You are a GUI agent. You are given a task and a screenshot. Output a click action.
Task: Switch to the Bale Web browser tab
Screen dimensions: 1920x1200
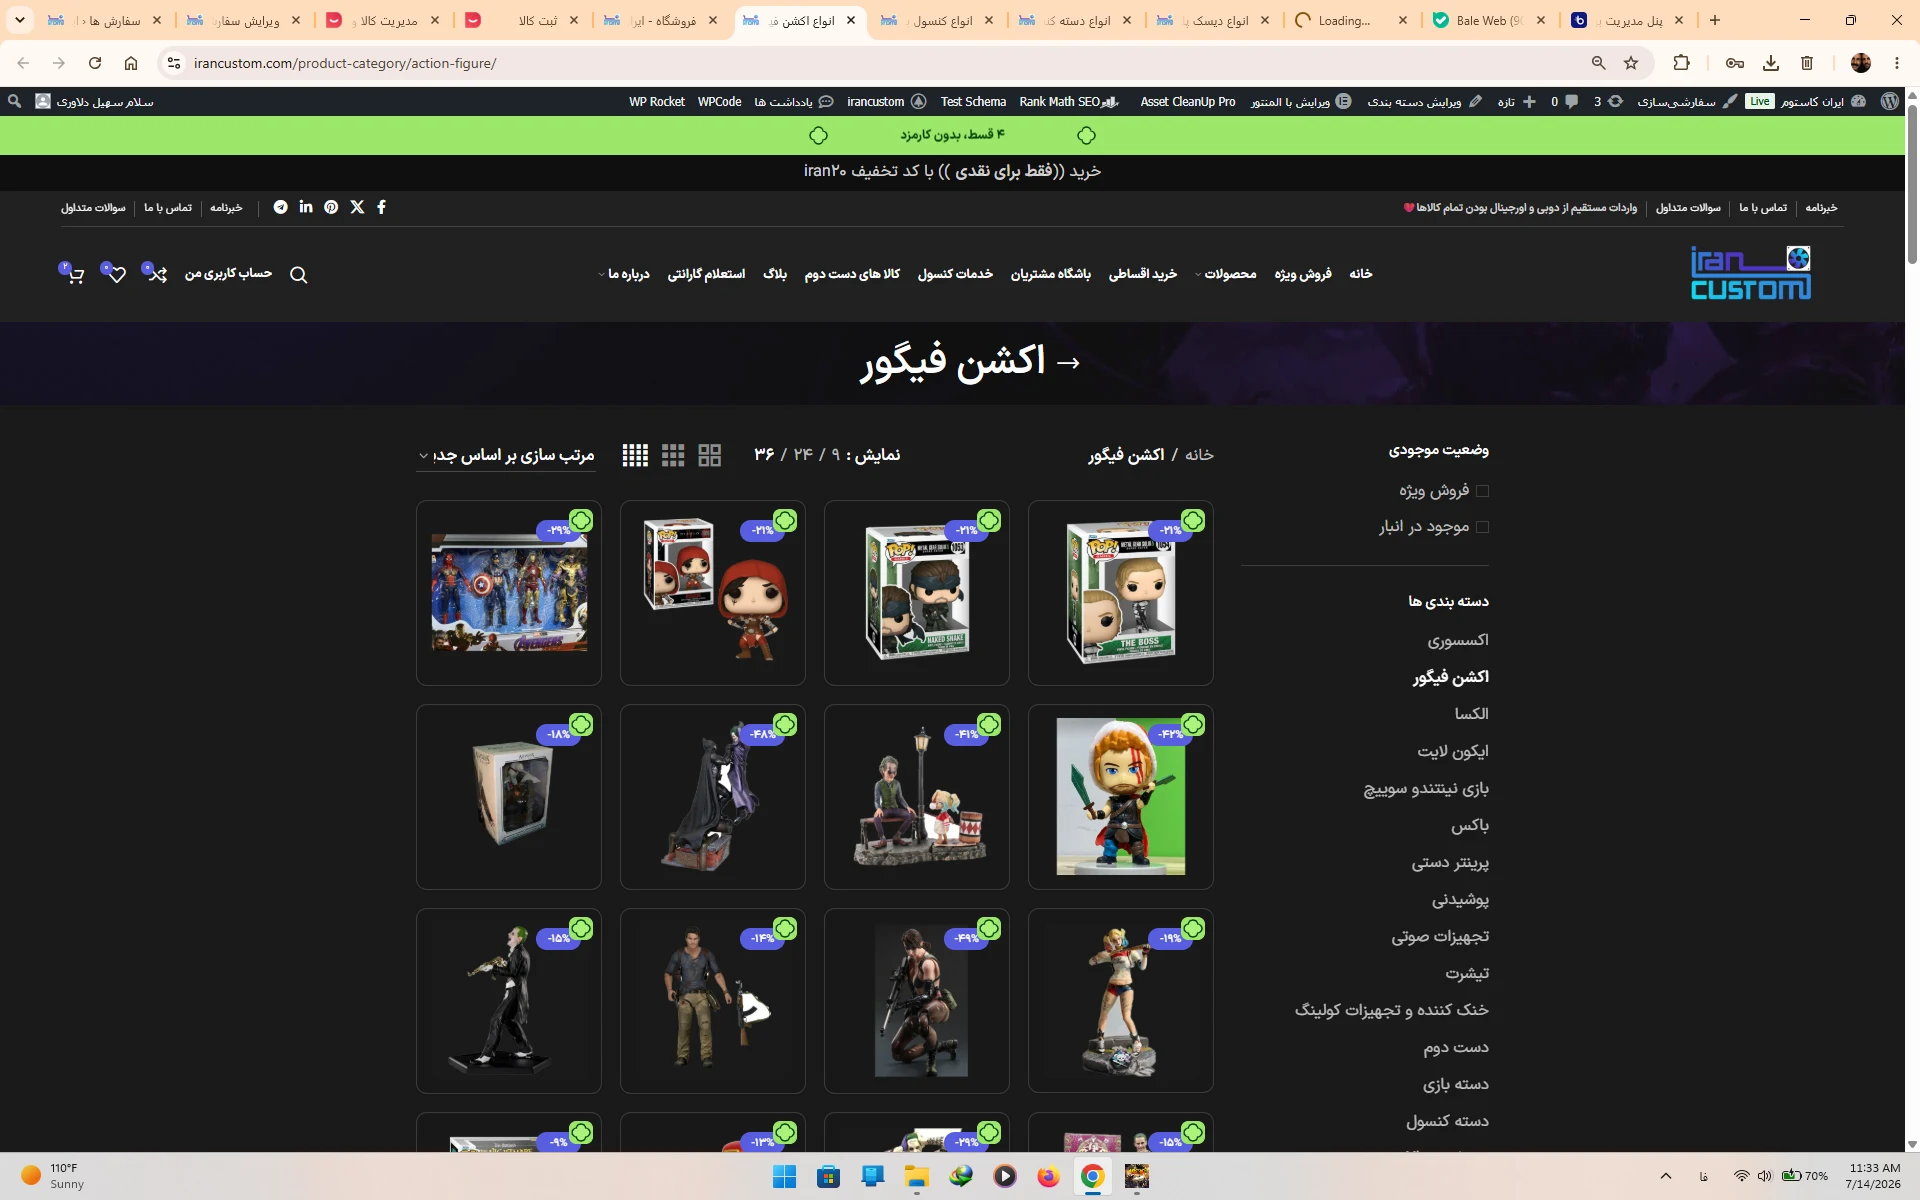click(x=1489, y=20)
